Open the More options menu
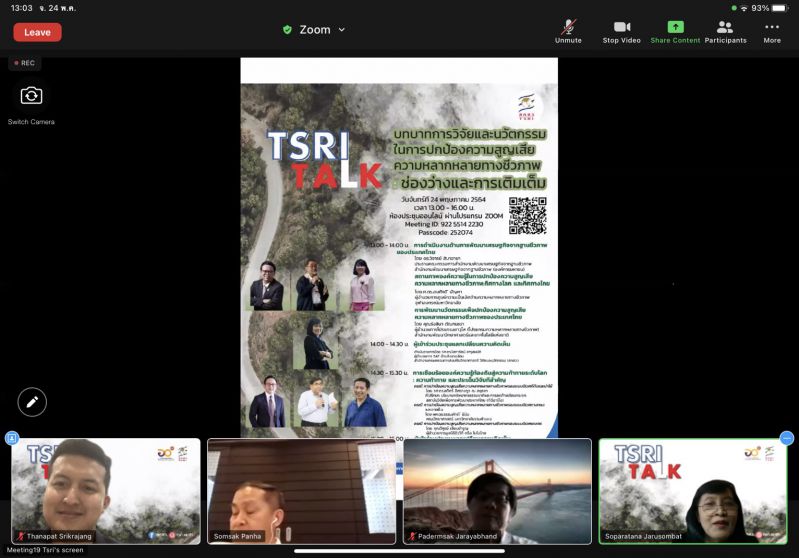The image size is (799, 558). click(772, 32)
